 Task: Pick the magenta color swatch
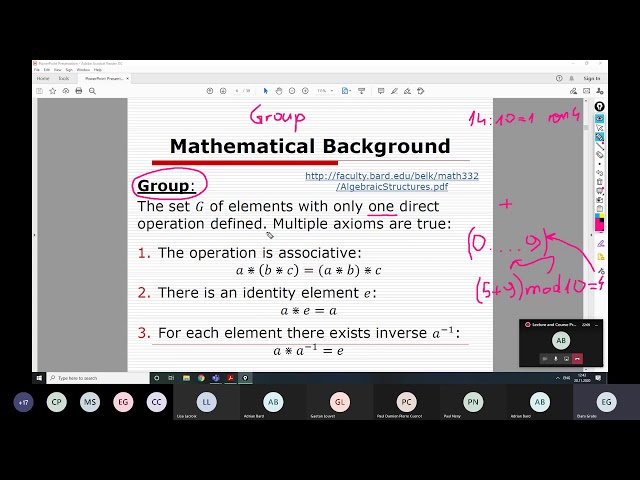click(x=599, y=224)
